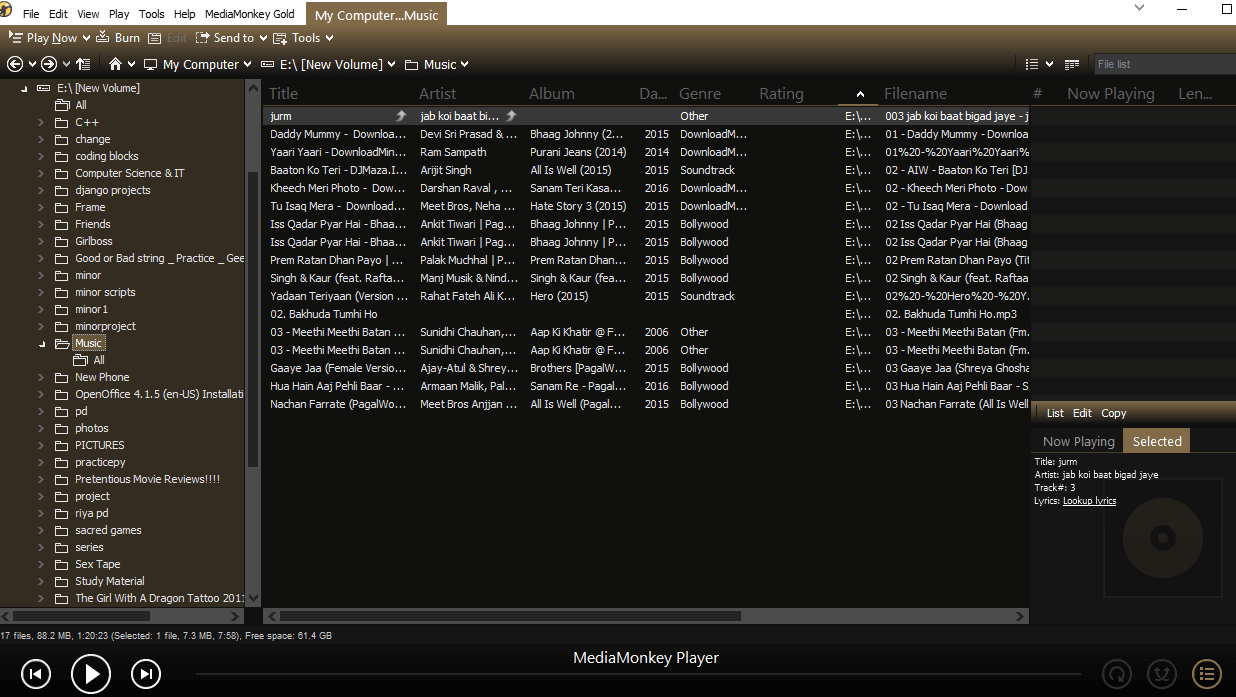The width and height of the screenshot is (1236, 697).
Task: Switch to the Now Playing tab
Action: click(1078, 441)
